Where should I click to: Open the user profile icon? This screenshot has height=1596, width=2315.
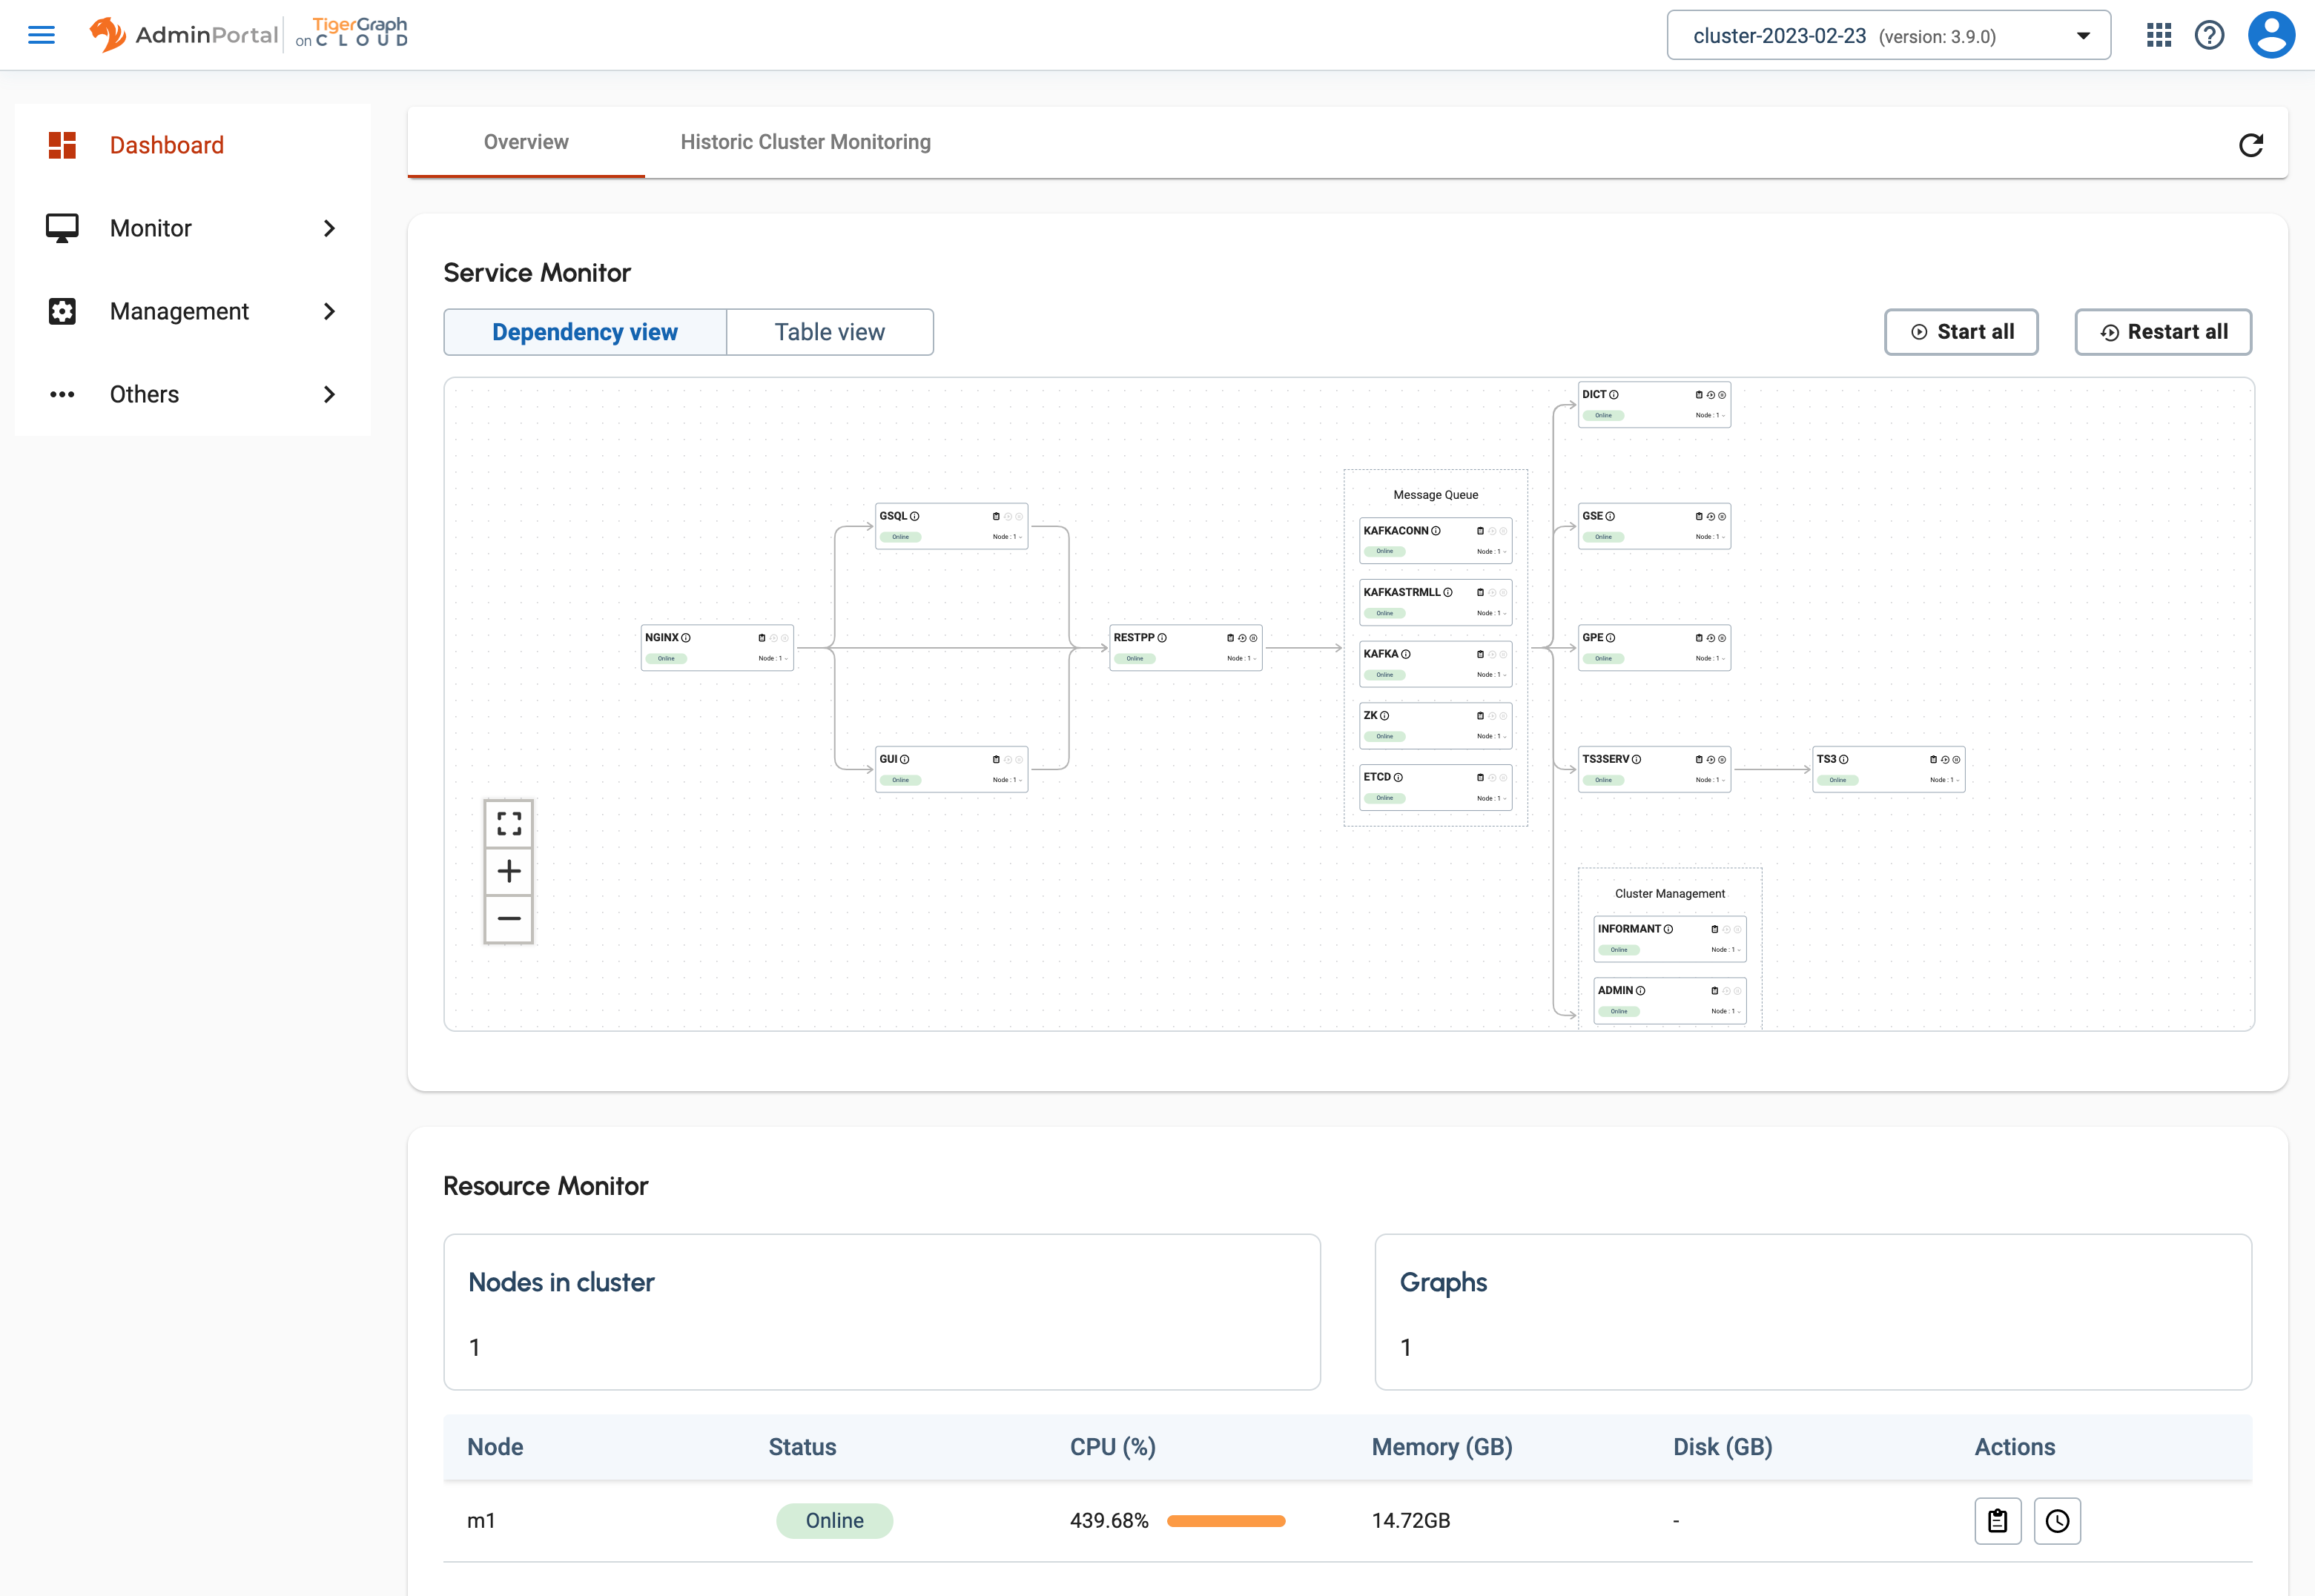tap(2271, 34)
